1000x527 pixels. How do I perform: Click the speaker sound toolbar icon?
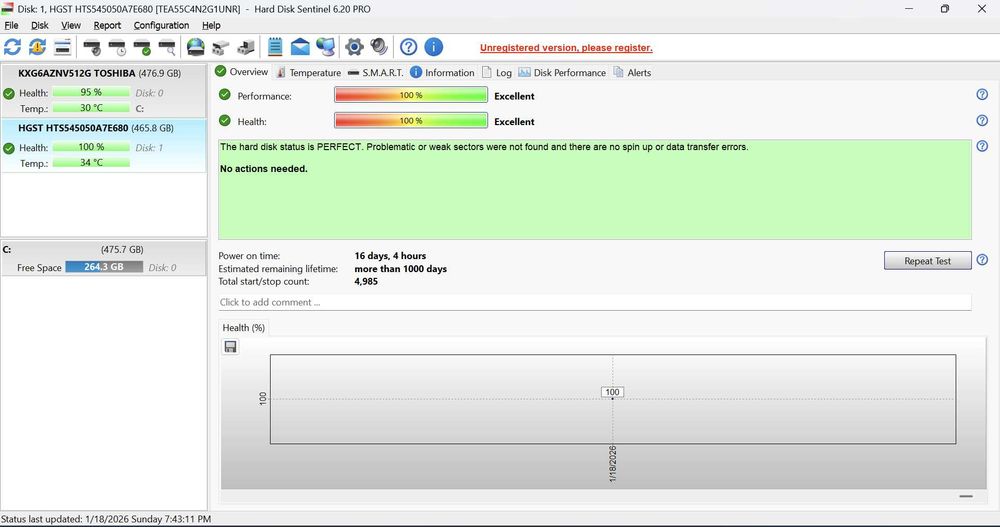click(379, 47)
